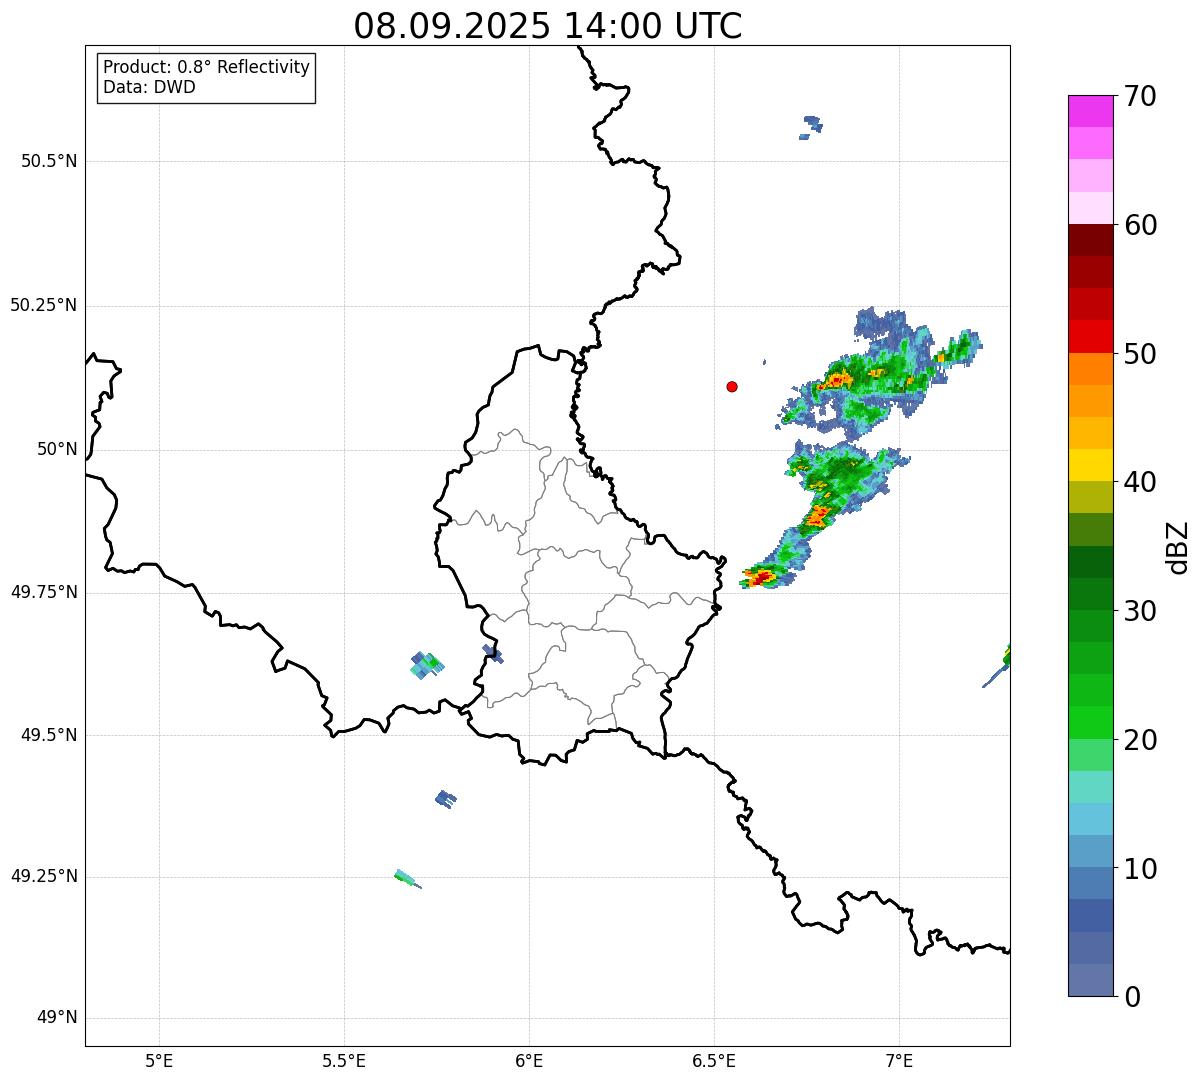Click the small echo near 50.5°N top right
Screen dimensions: 1202x1081
tap(812, 127)
